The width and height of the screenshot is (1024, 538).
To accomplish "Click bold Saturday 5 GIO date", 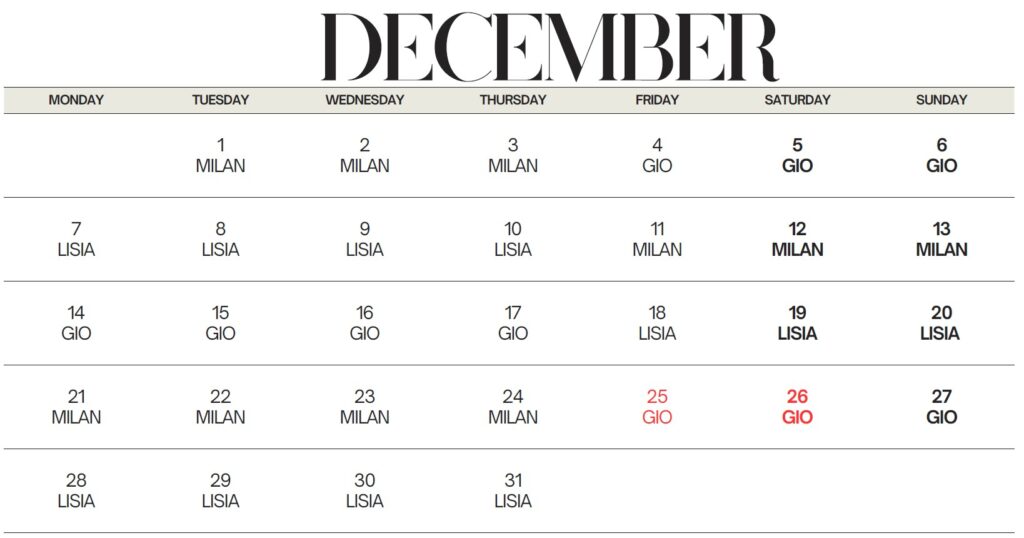I will 797,156.
